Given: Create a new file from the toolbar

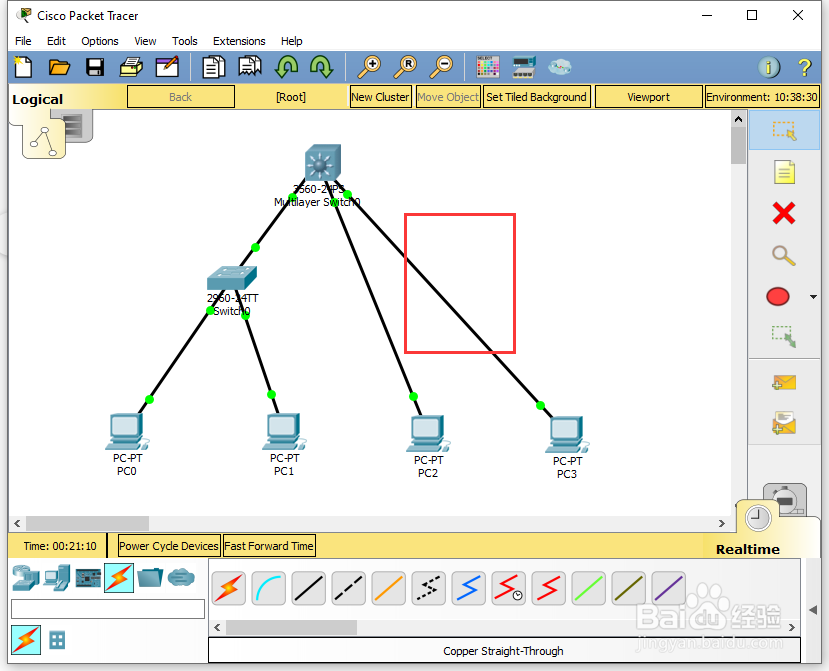Looking at the screenshot, I should click(23, 67).
